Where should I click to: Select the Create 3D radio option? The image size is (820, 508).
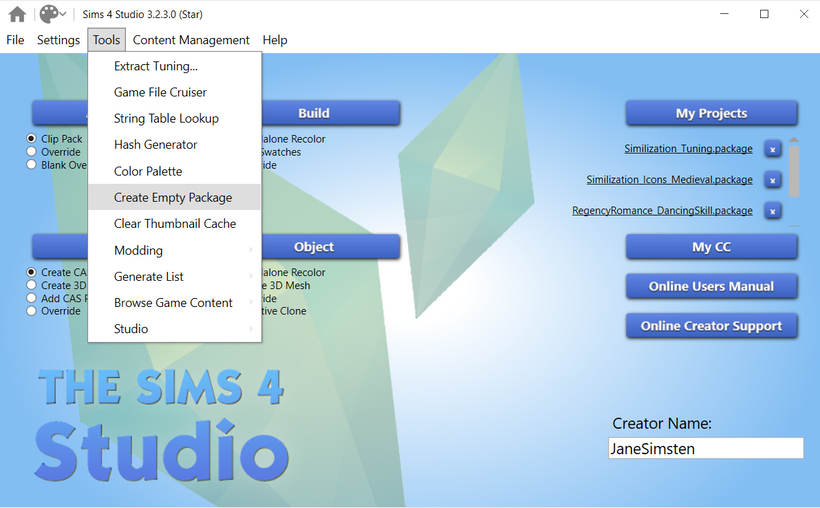(32, 285)
